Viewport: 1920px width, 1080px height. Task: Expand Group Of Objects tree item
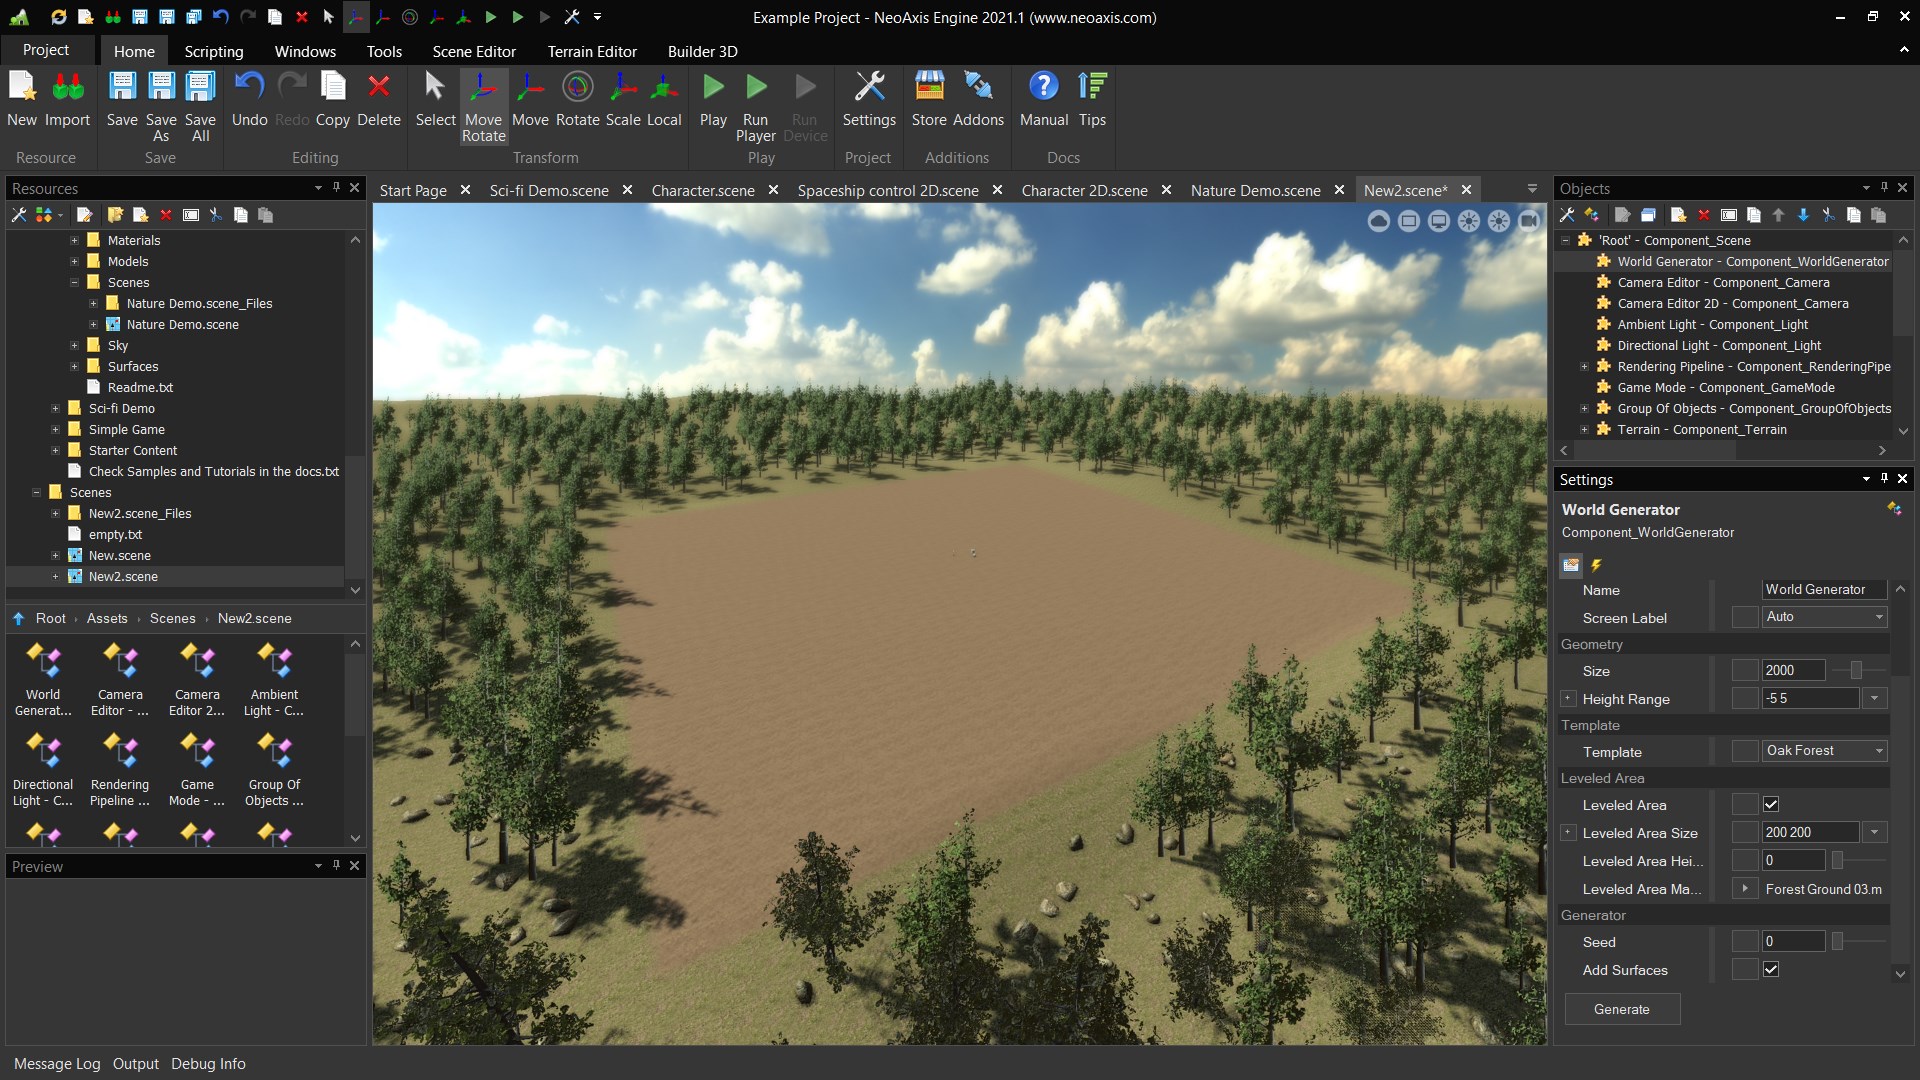click(1584, 407)
